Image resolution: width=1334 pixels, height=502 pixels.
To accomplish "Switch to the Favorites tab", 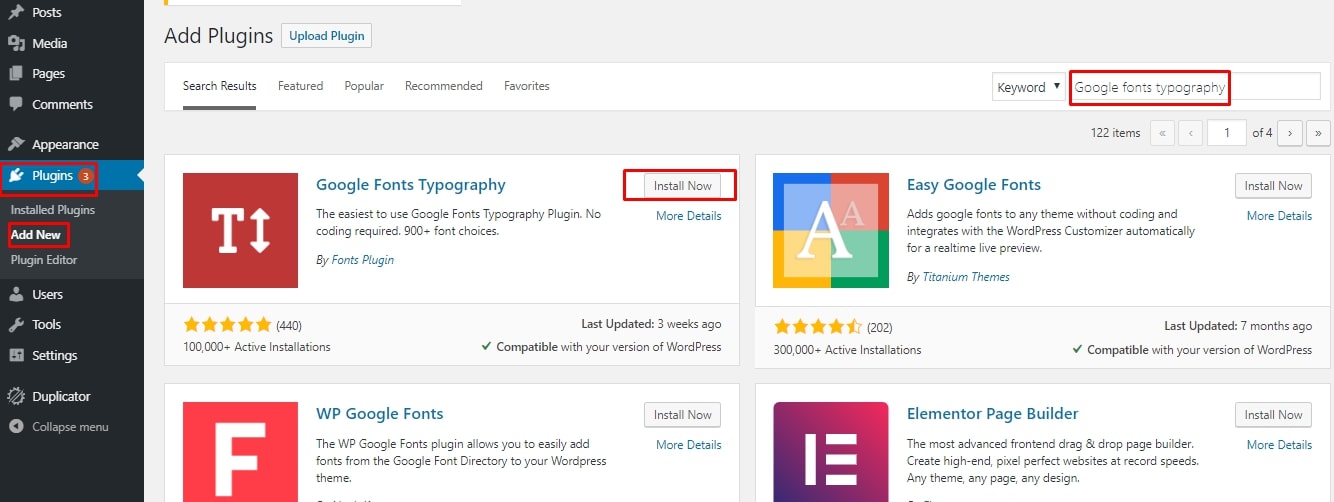I will (x=527, y=86).
